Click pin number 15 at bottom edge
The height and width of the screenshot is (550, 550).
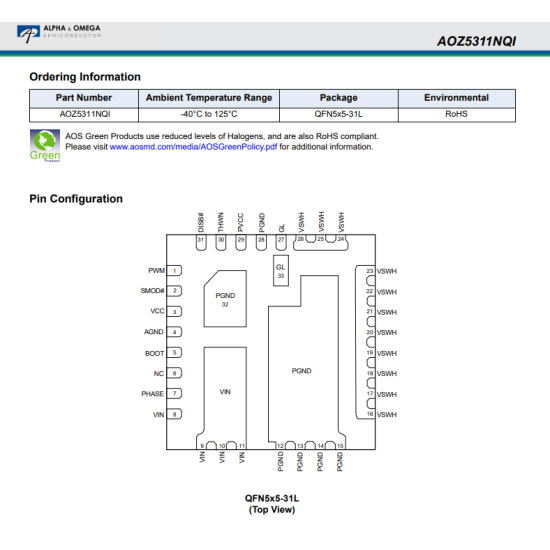point(340,446)
